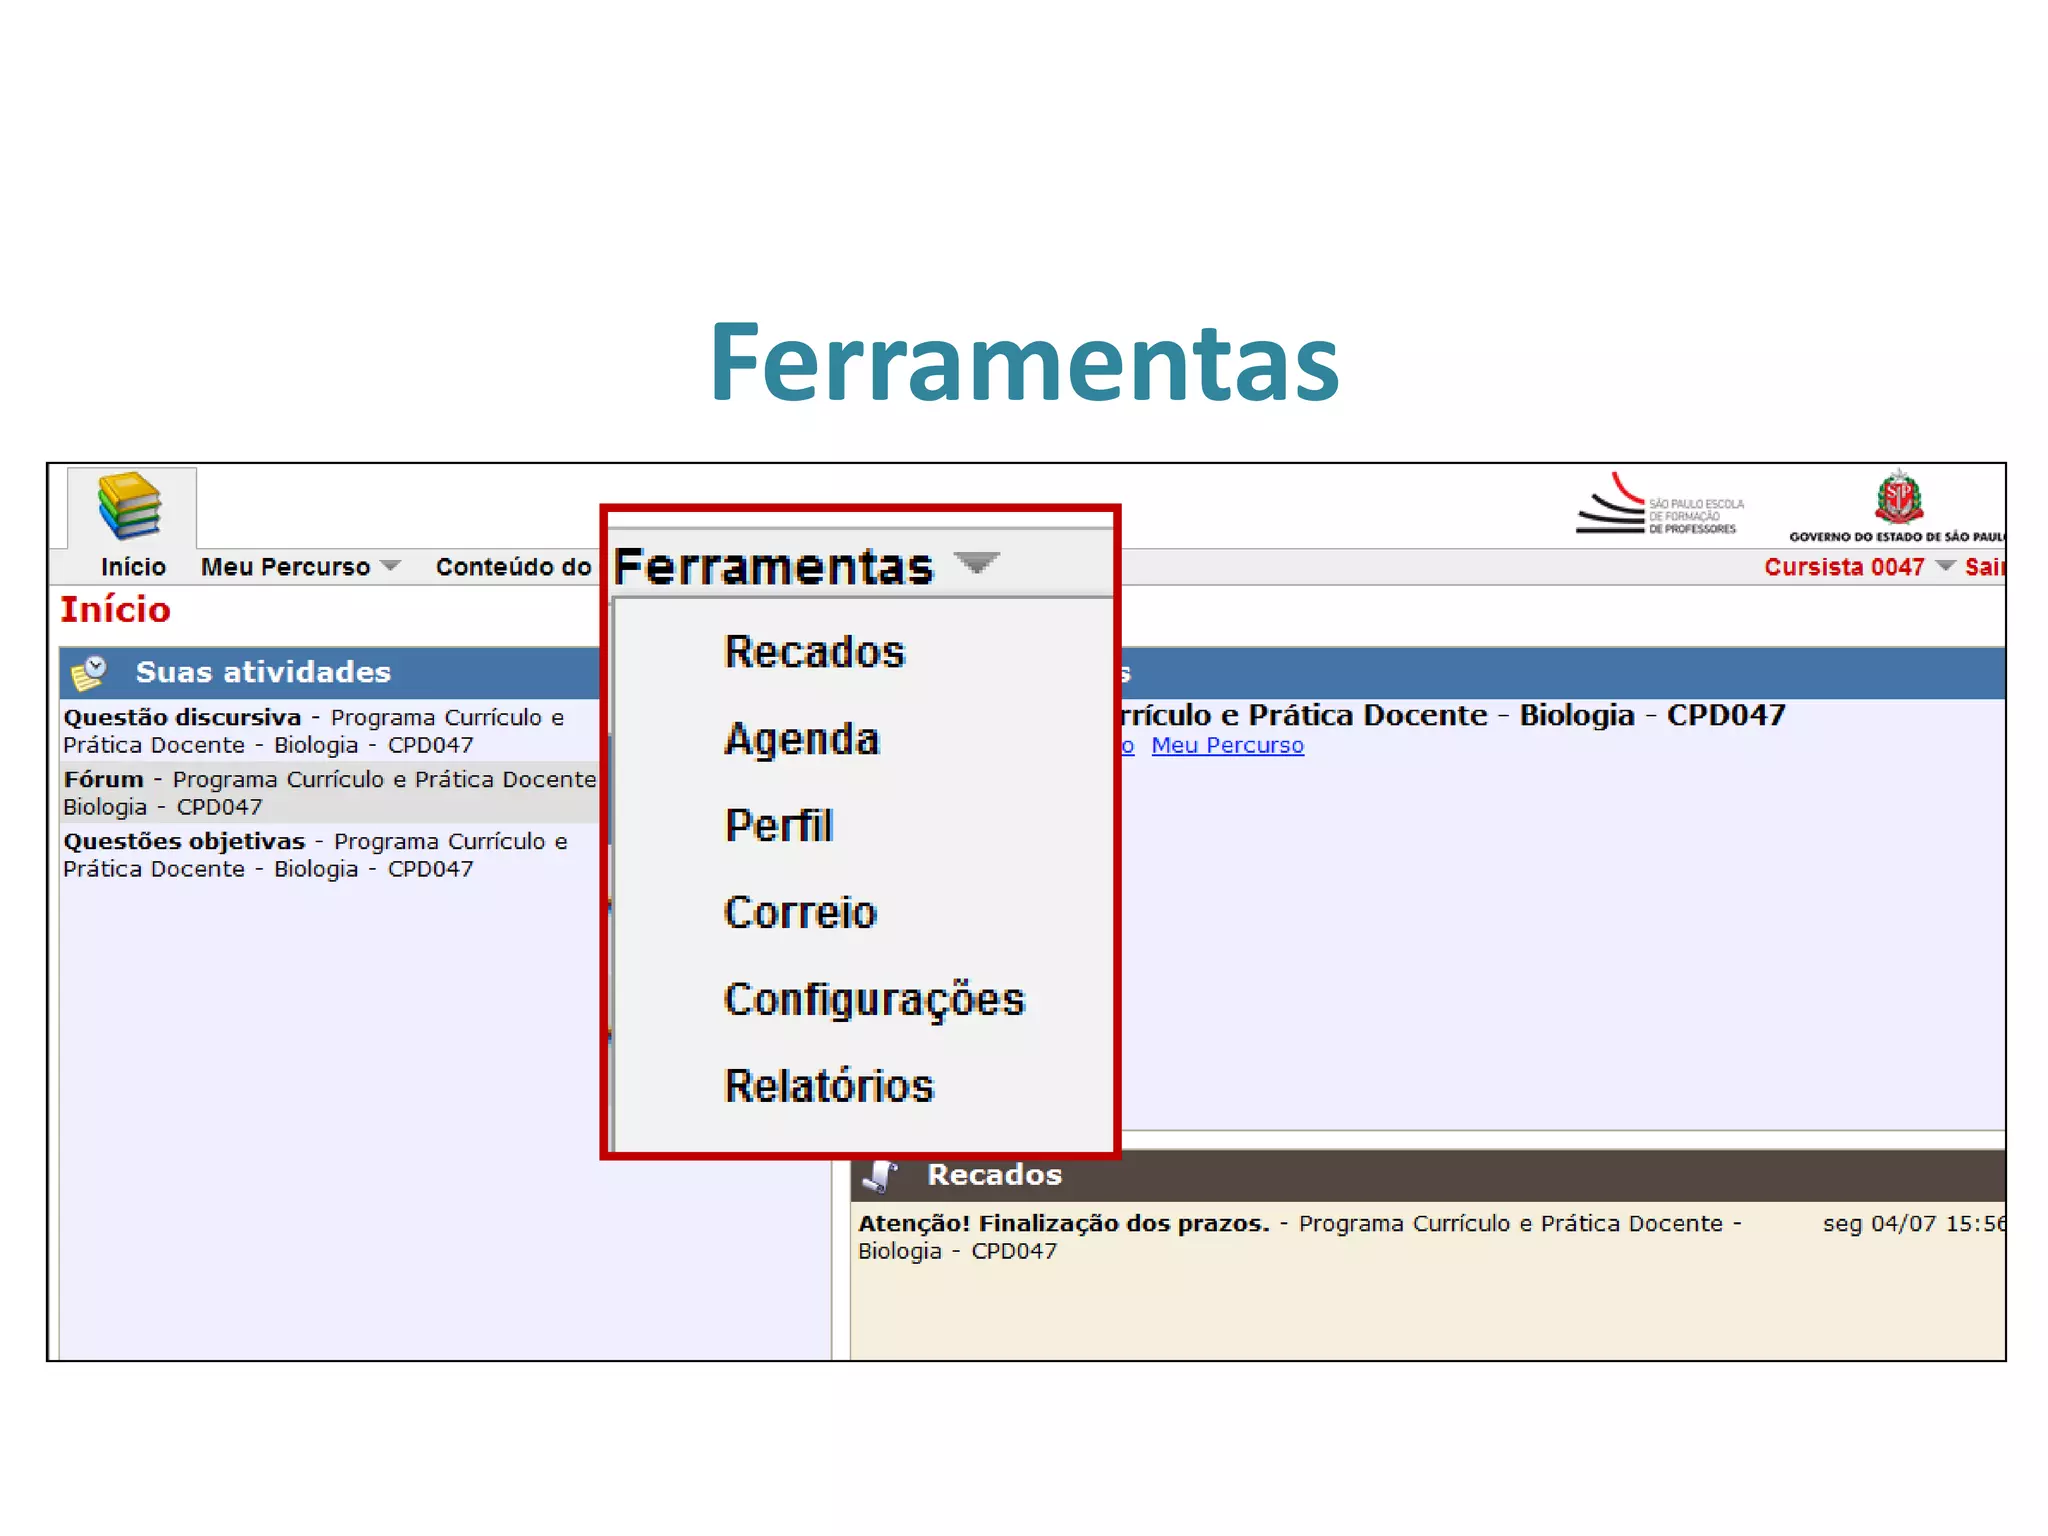Select Agenda from Ferramentas menu

pos(802,740)
